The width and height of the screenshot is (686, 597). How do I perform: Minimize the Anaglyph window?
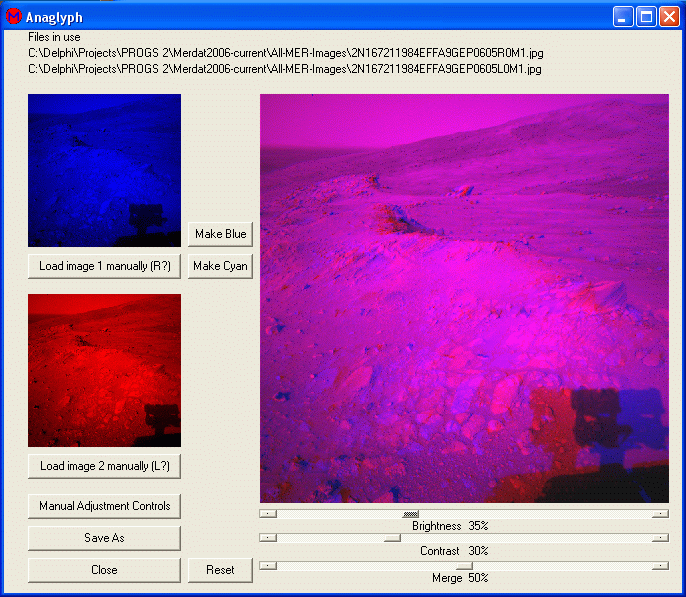(x=623, y=17)
